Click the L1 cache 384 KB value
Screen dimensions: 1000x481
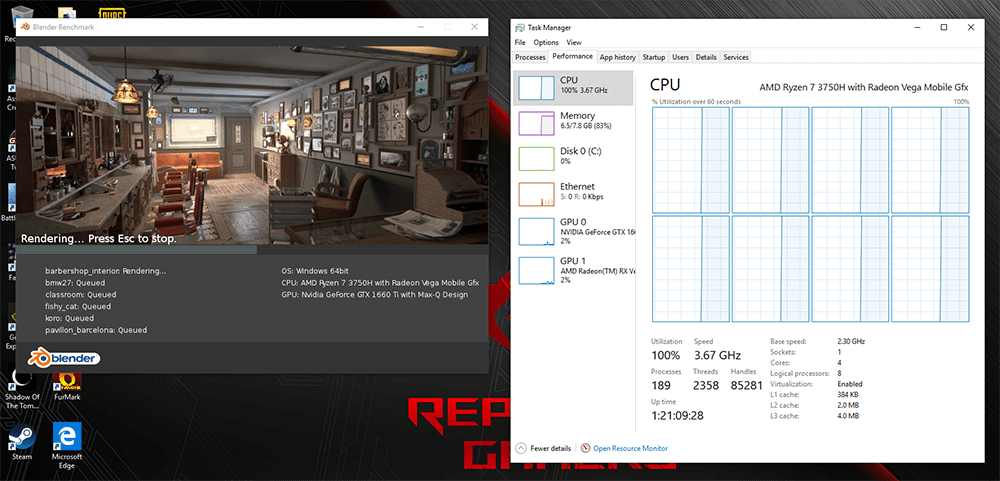(848, 395)
